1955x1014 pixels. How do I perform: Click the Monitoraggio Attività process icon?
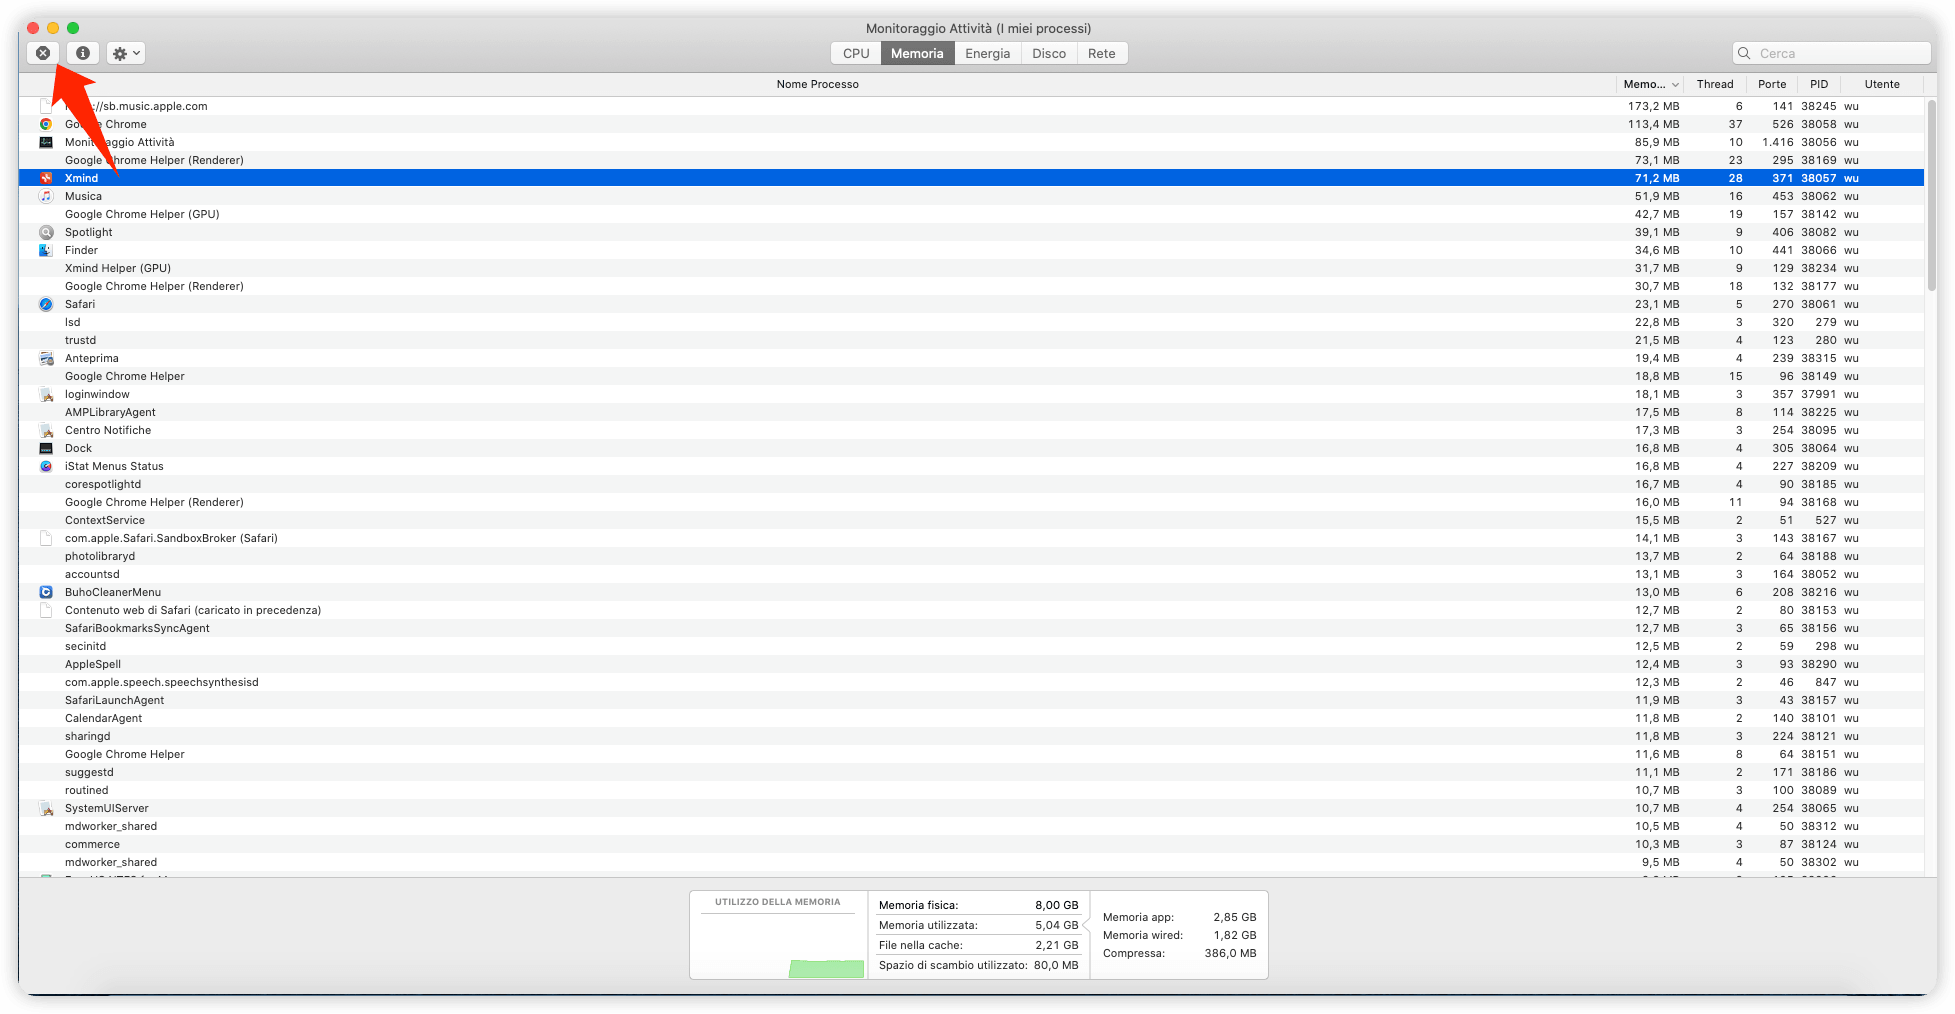[x=46, y=142]
